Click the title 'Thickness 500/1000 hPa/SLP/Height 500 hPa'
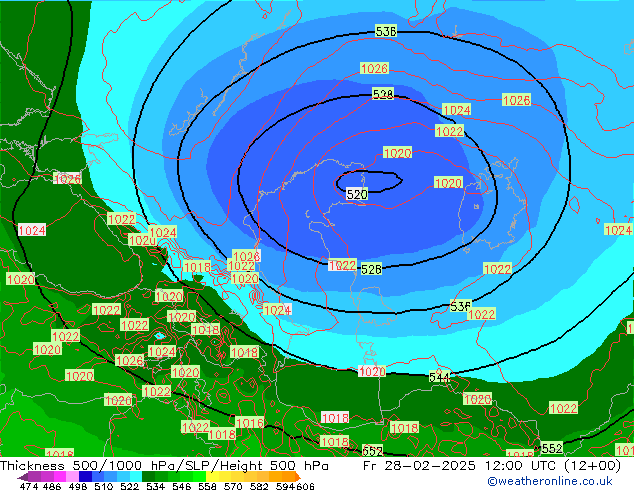 click(x=164, y=465)
